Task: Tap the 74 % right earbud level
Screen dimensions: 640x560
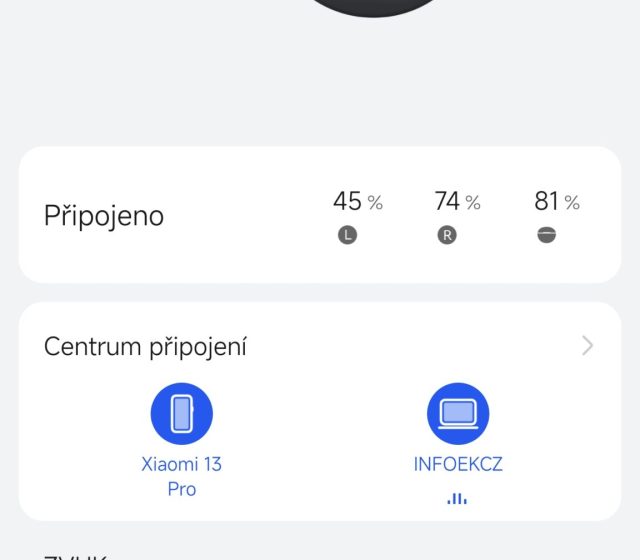Action: (x=447, y=202)
